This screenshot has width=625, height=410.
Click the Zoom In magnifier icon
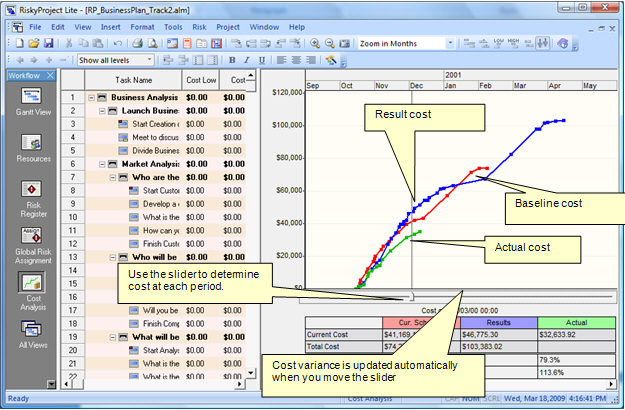click(x=314, y=44)
